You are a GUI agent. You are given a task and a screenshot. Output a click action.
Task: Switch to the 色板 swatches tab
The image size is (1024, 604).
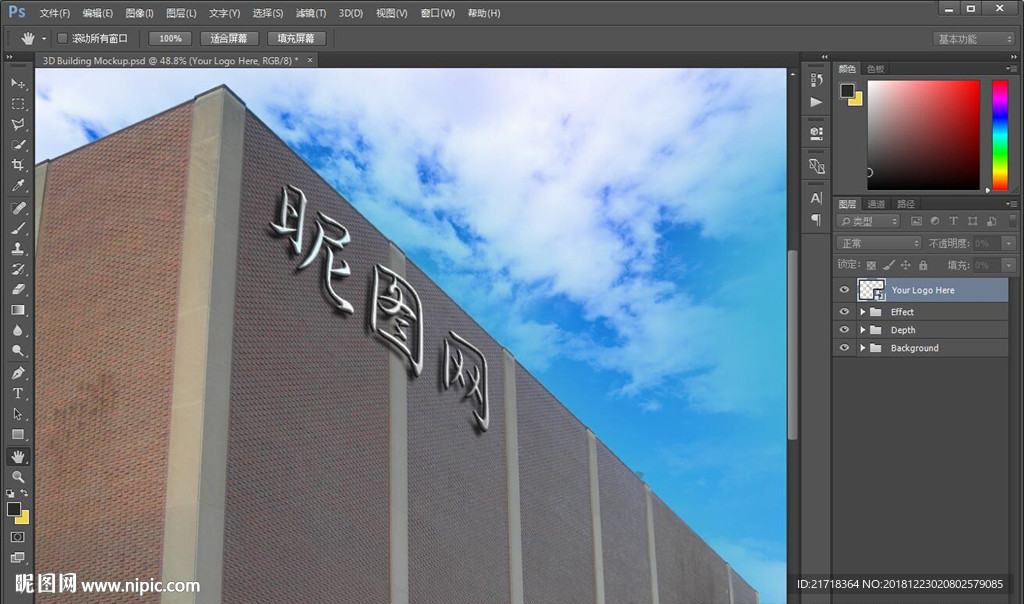pyautogui.click(x=876, y=69)
